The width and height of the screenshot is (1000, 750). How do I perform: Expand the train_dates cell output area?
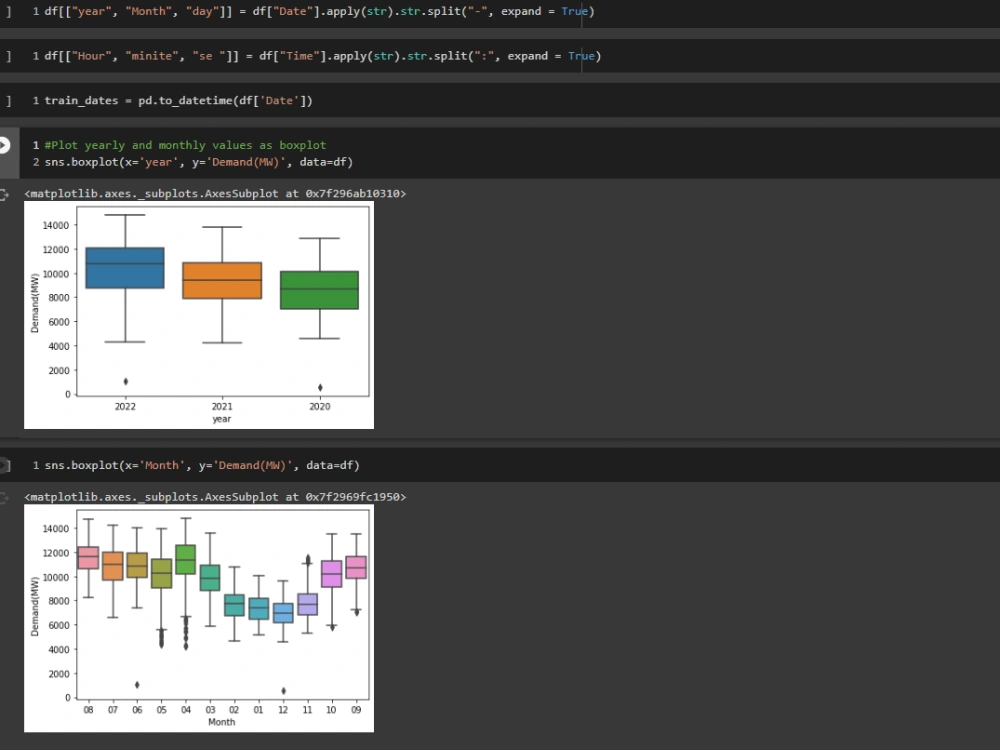8,100
